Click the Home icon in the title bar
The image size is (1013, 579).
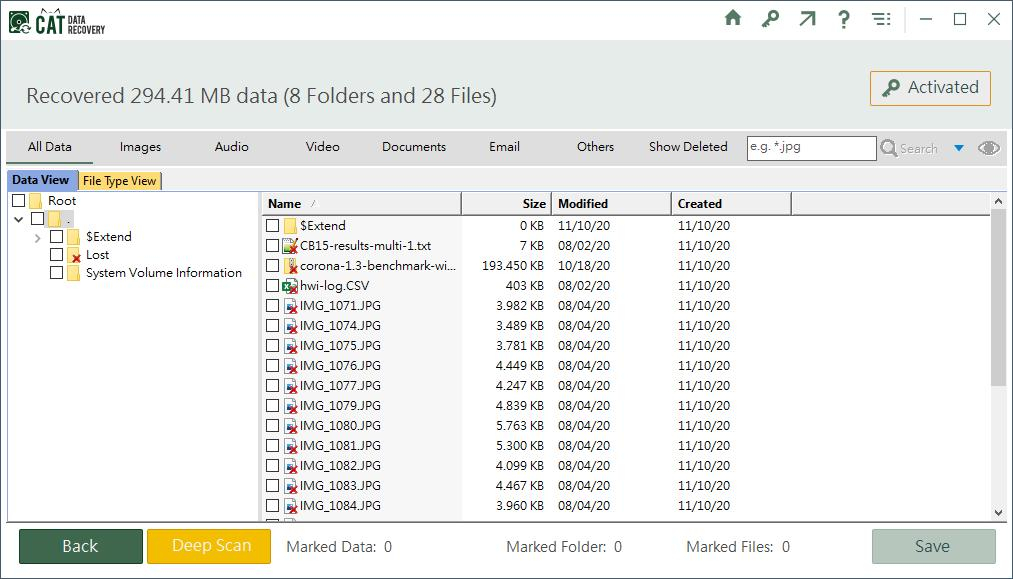(x=733, y=18)
